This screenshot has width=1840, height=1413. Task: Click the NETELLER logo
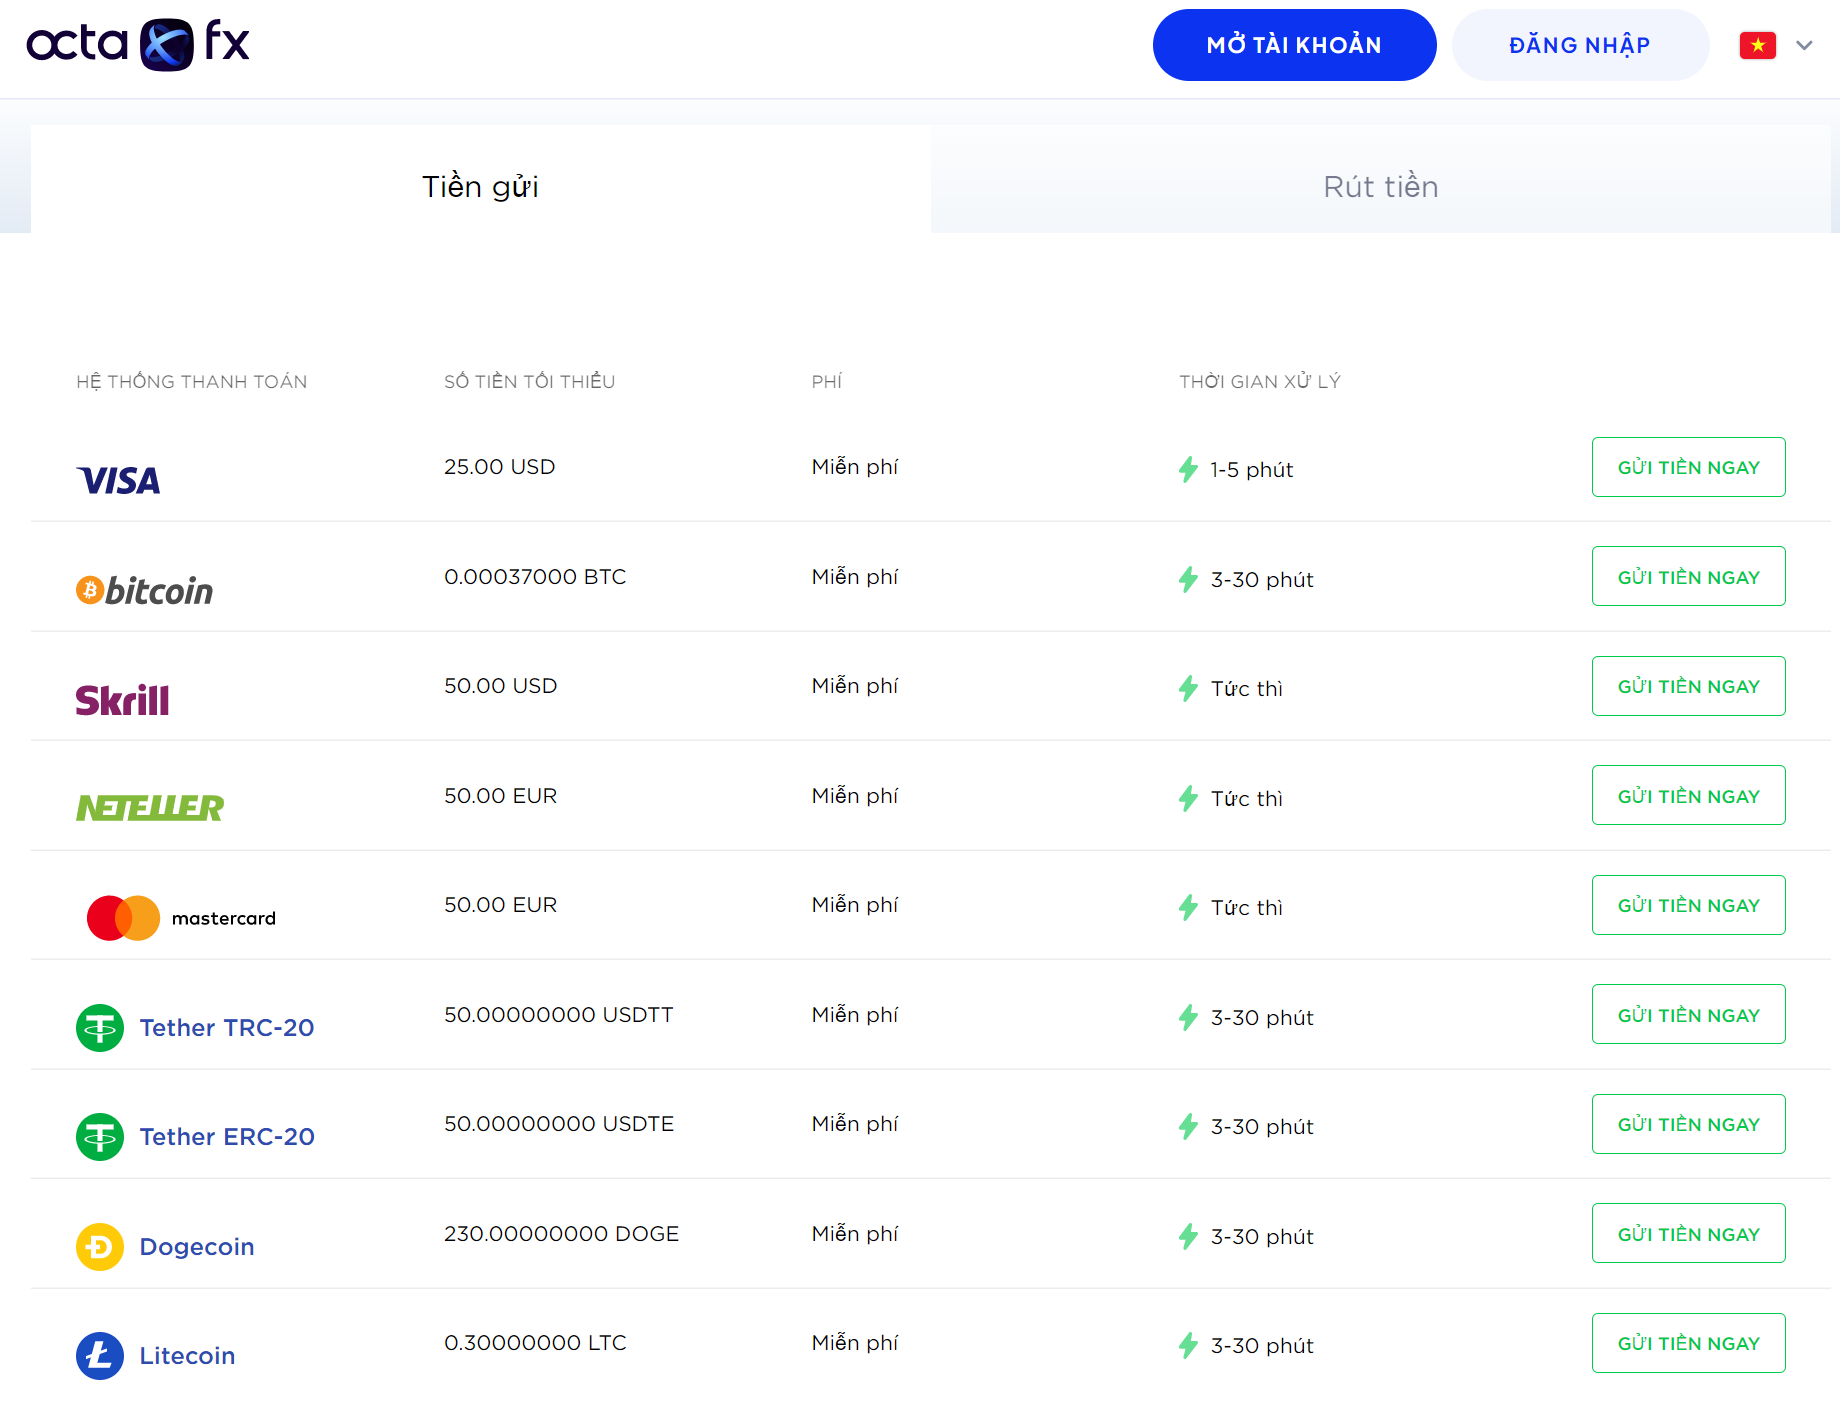click(150, 808)
